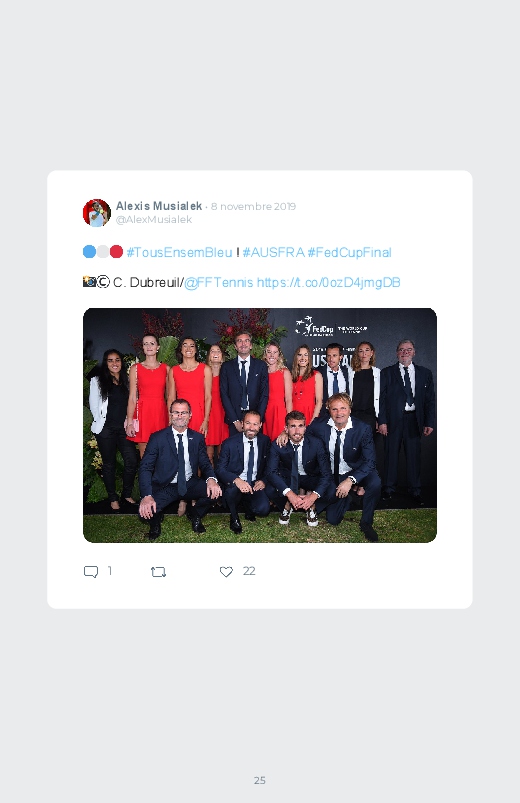Click the copyright symbol emoji
The height and width of the screenshot is (803, 520).
103,282
